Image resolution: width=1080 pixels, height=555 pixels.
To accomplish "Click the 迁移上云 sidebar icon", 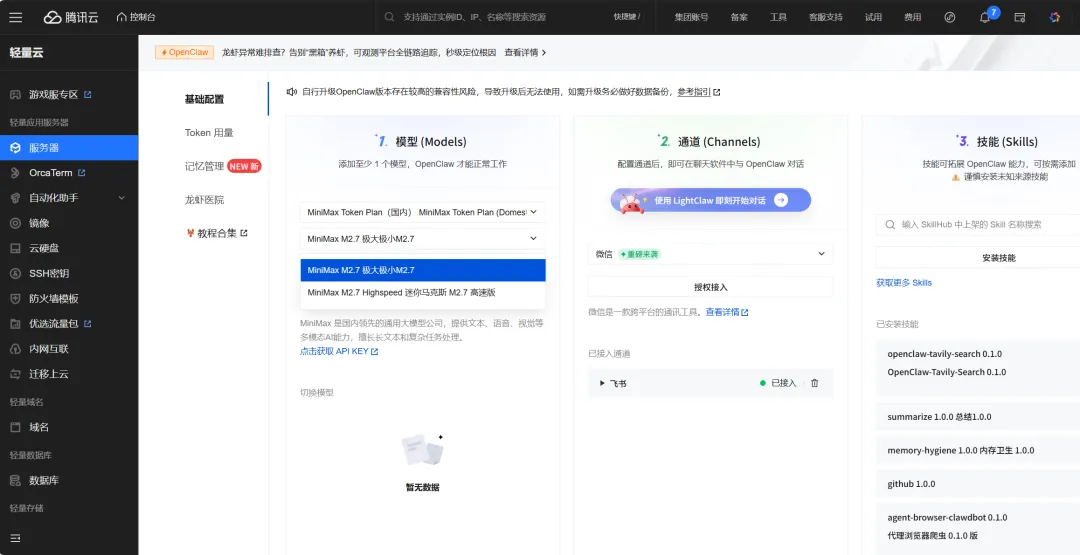I will pyautogui.click(x=15, y=374).
